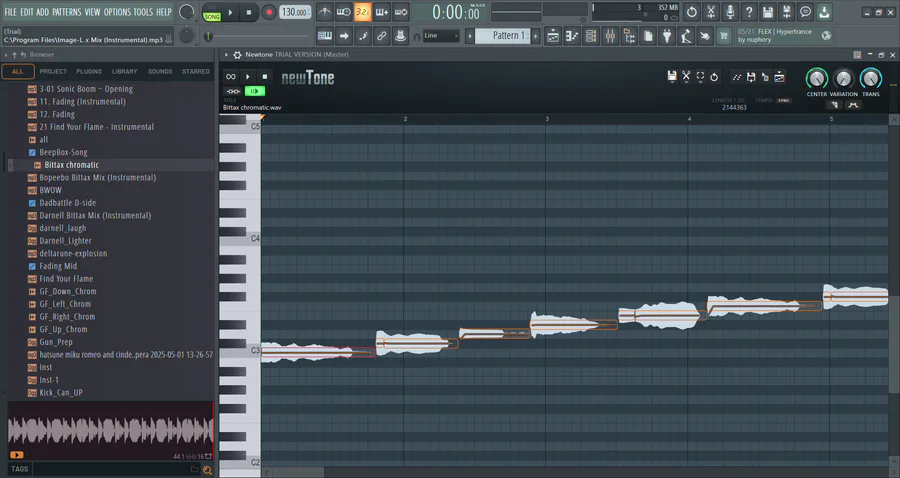Toggle the overdub blend recording icon

coord(381,11)
